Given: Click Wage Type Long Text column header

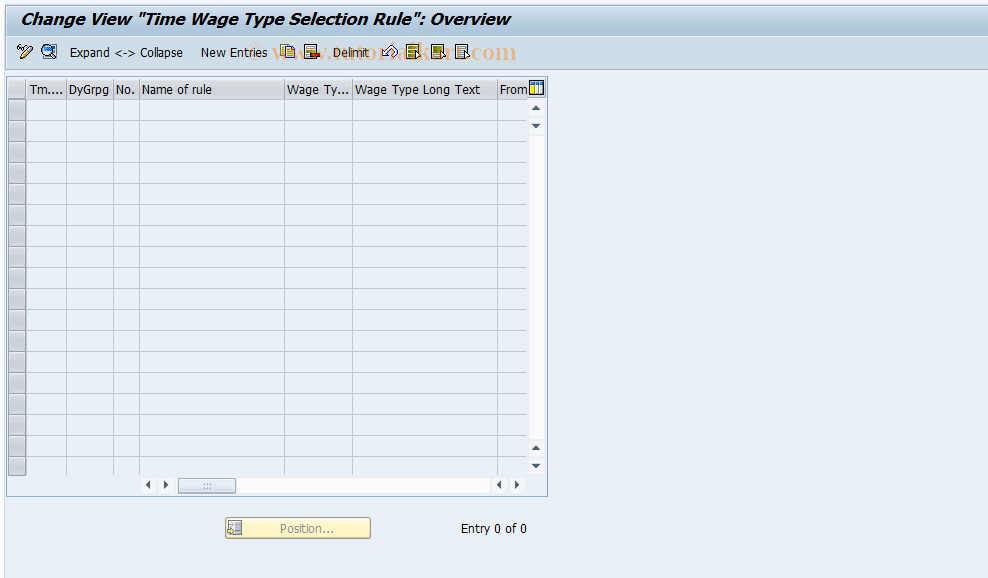Looking at the screenshot, I should [x=425, y=90].
